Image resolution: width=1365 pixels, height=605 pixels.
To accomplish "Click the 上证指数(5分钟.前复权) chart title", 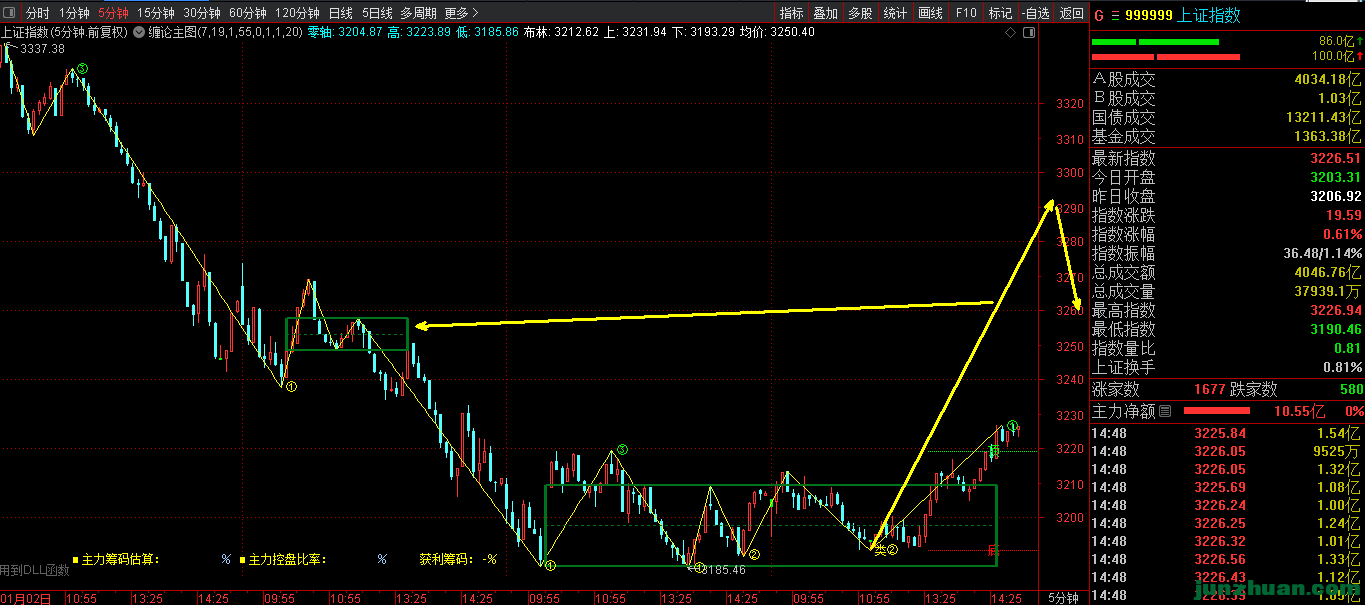I will (64, 32).
